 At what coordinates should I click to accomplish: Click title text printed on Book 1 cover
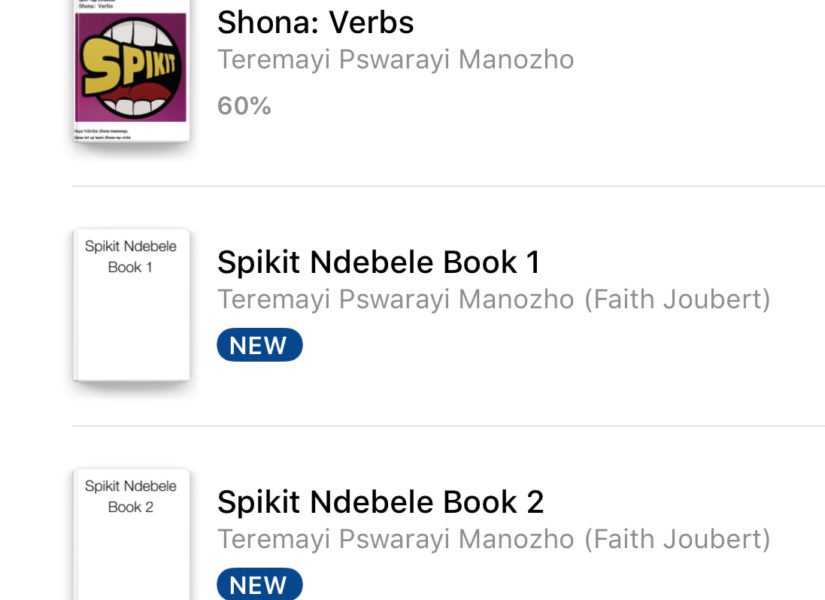click(x=131, y=256)
